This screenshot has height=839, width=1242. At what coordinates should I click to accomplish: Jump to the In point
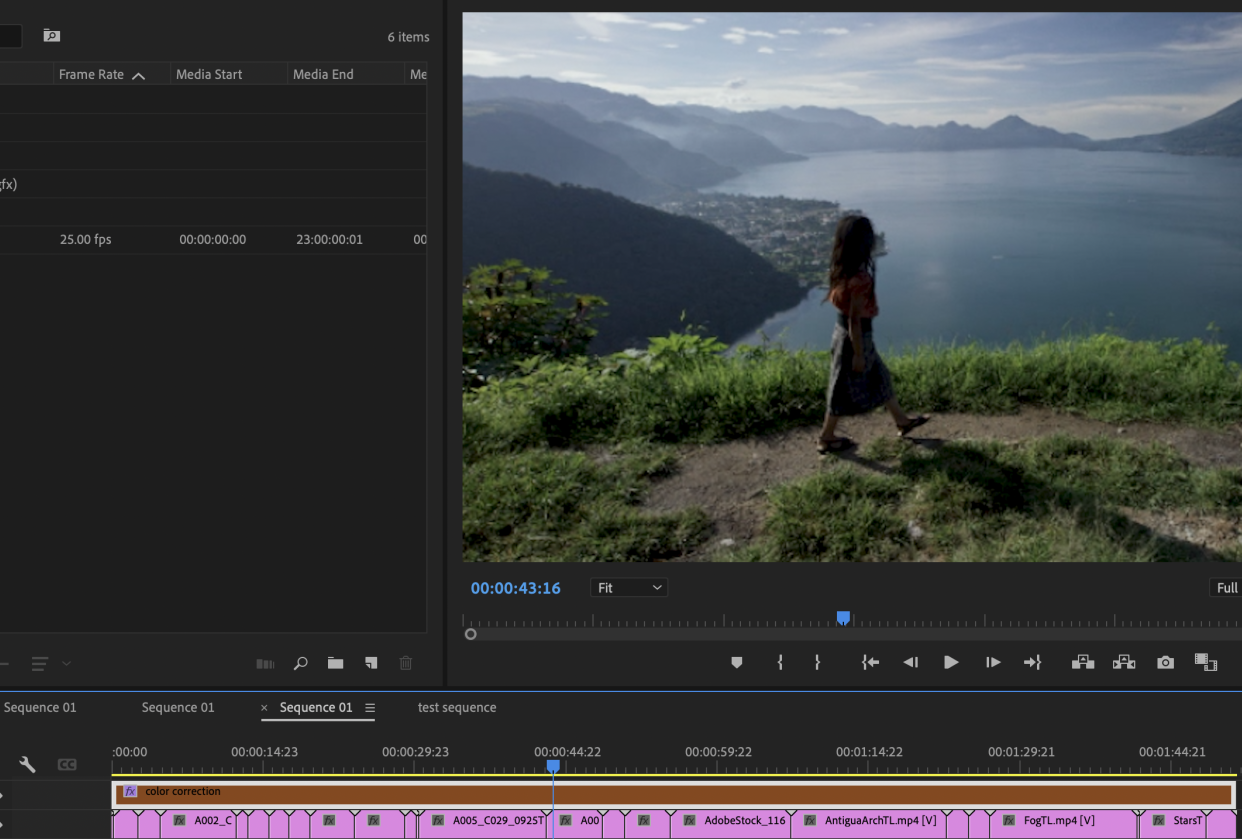(871, 662)
